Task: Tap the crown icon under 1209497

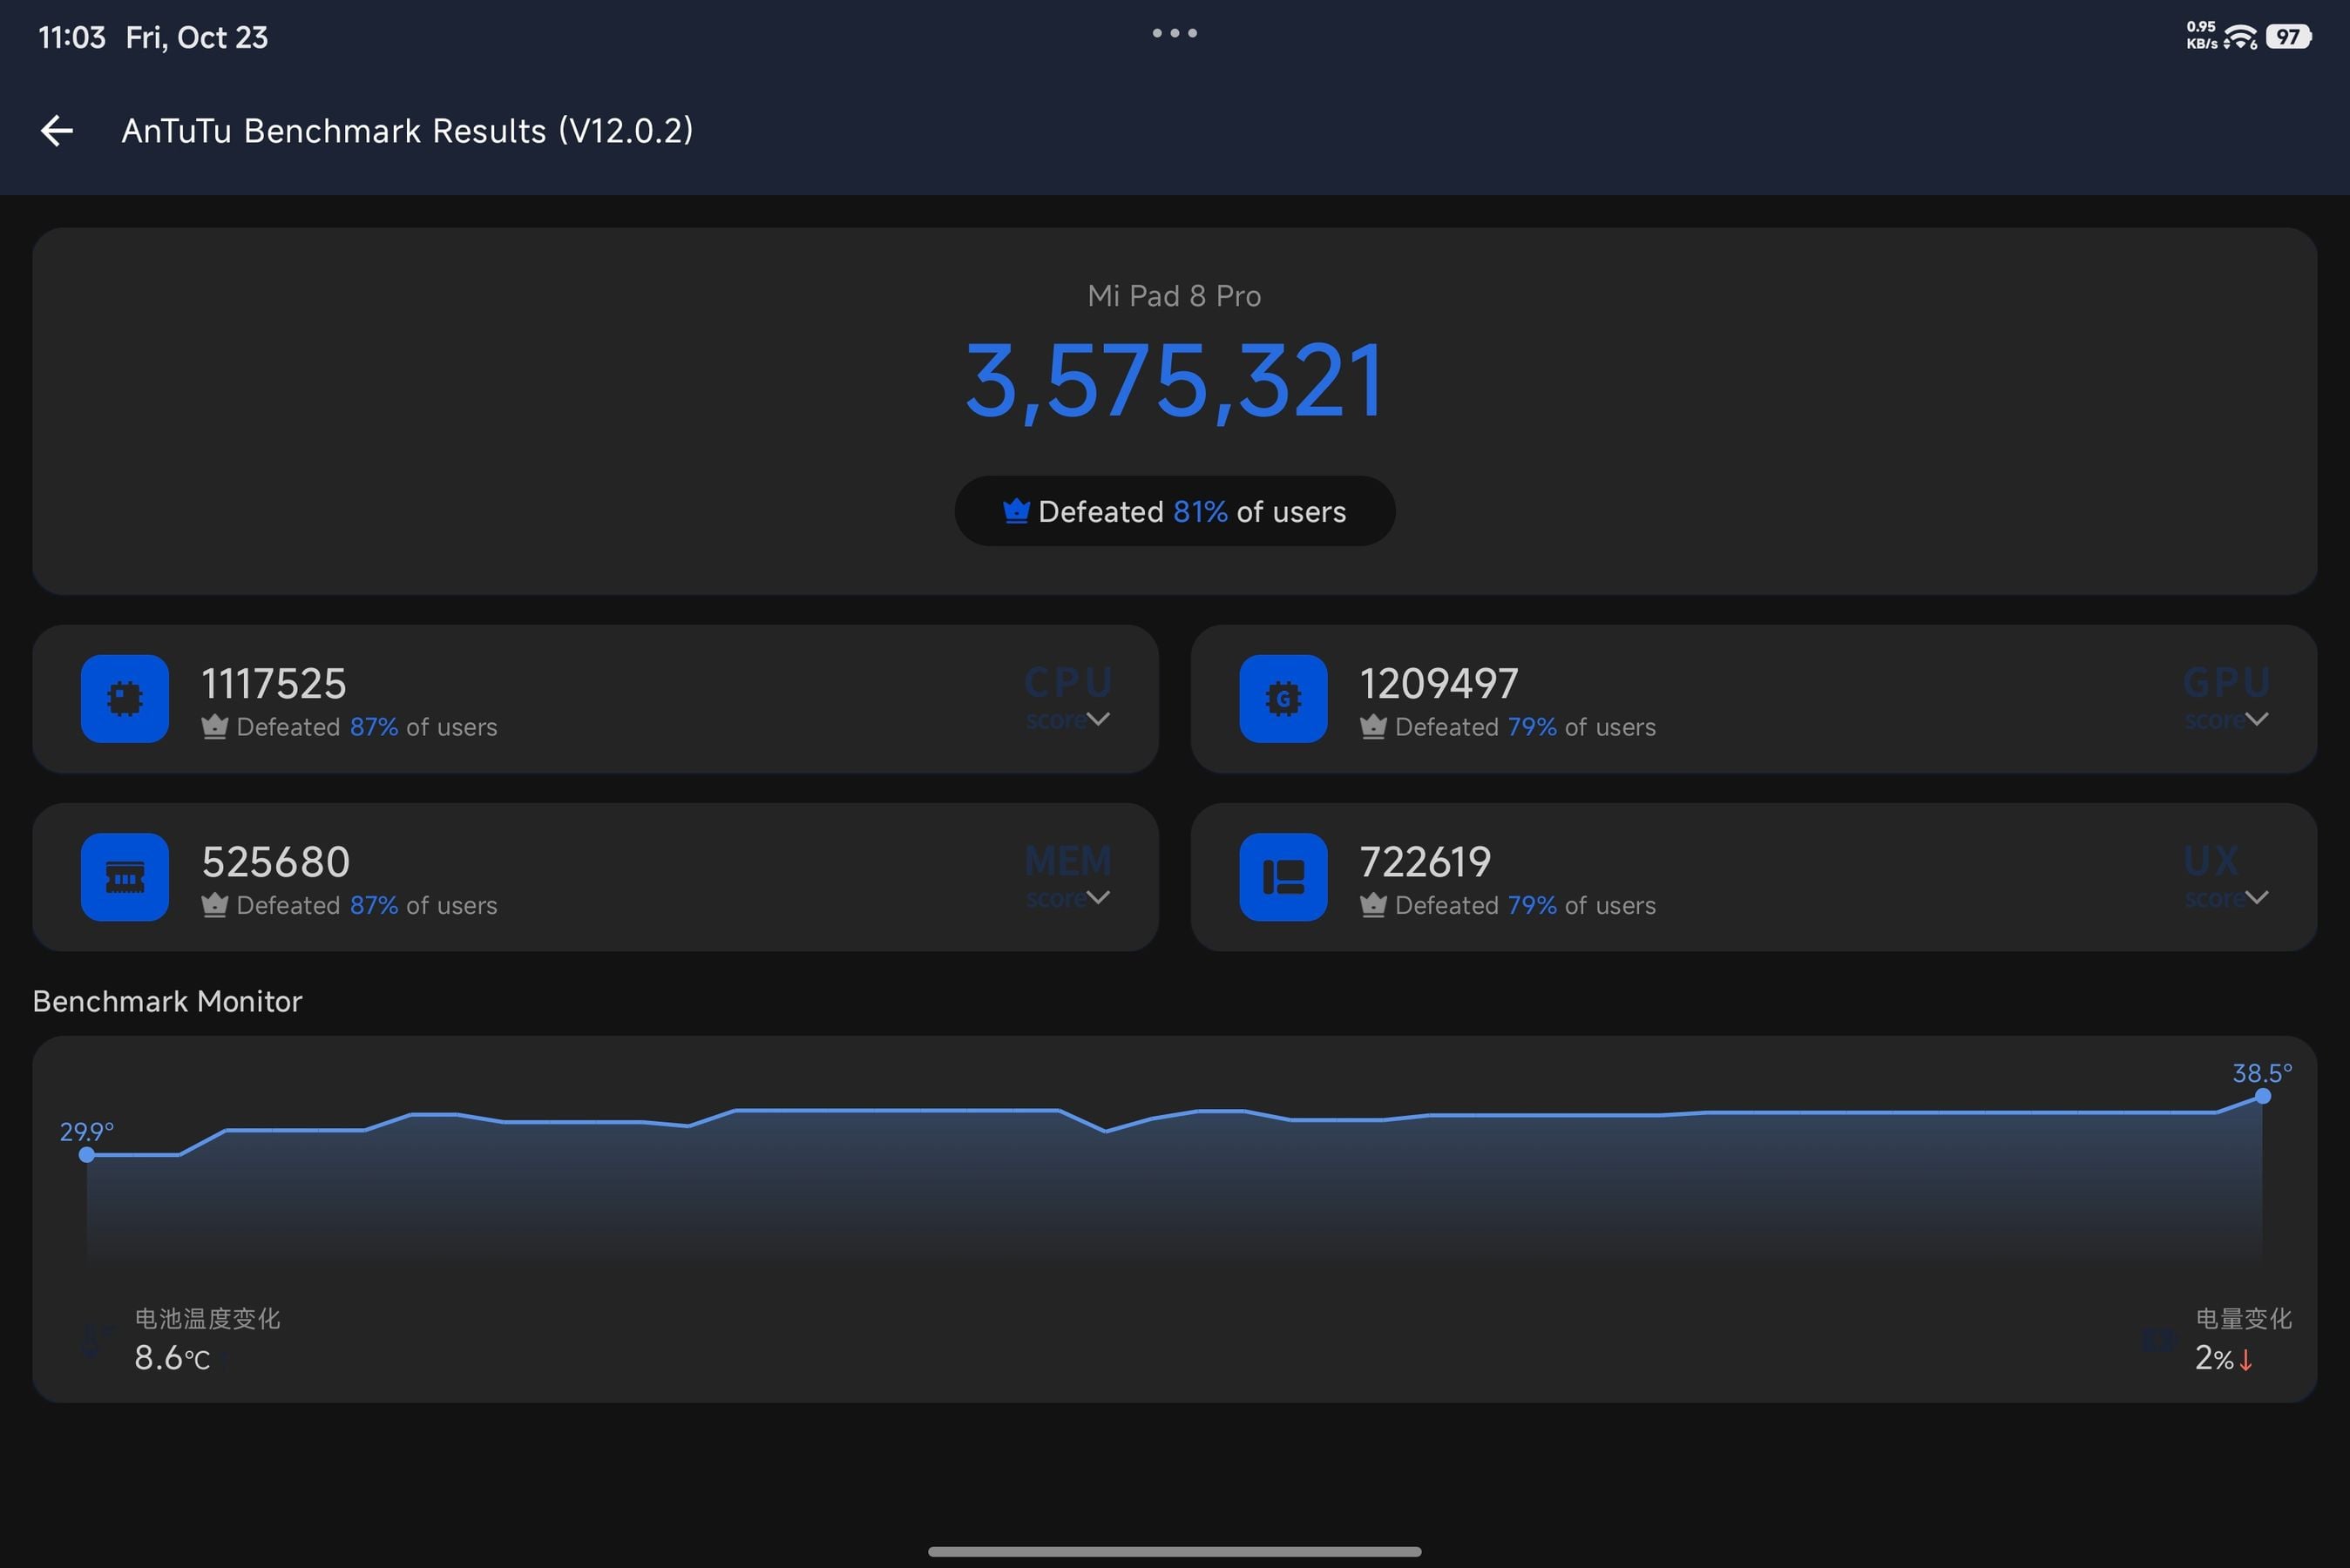Action: pyautogui.click(x=1373, y=726)
